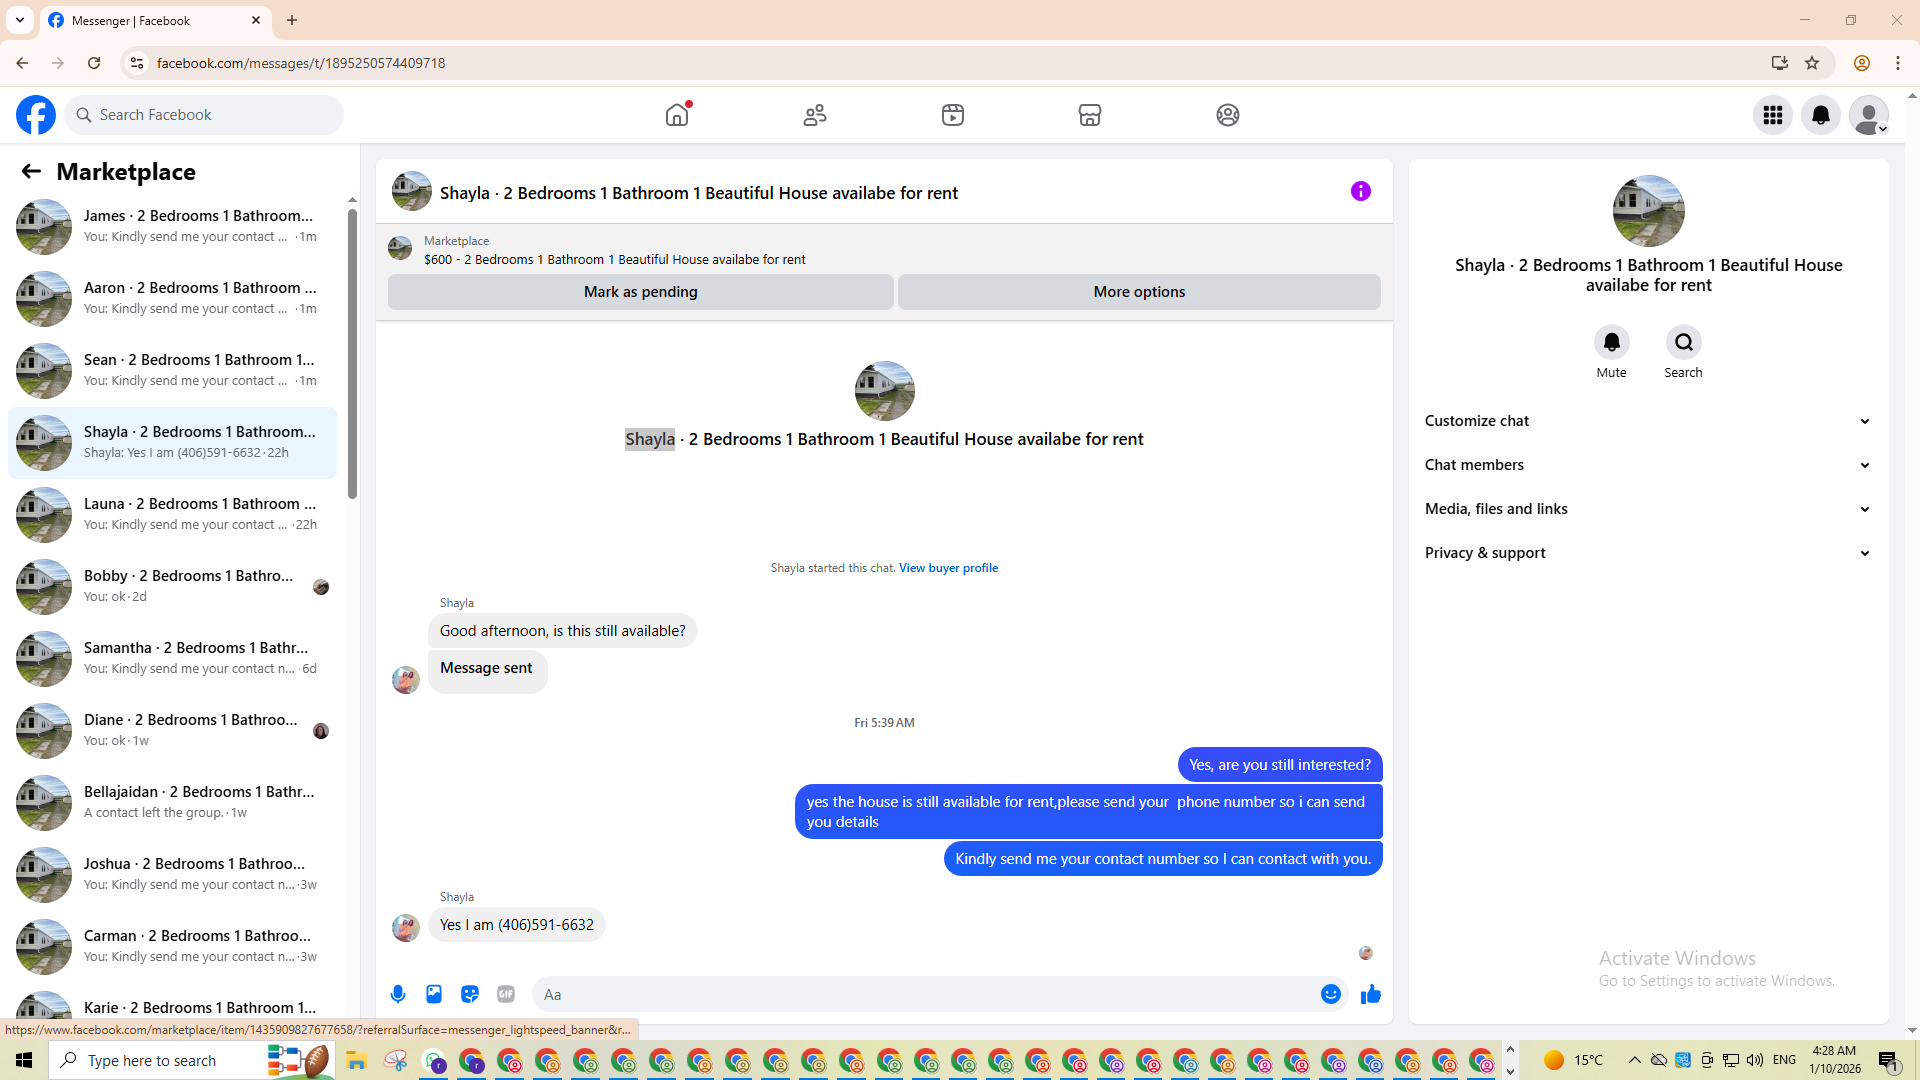
Task: Open the Facebook notifications bell
Action: click(1821, 115)
